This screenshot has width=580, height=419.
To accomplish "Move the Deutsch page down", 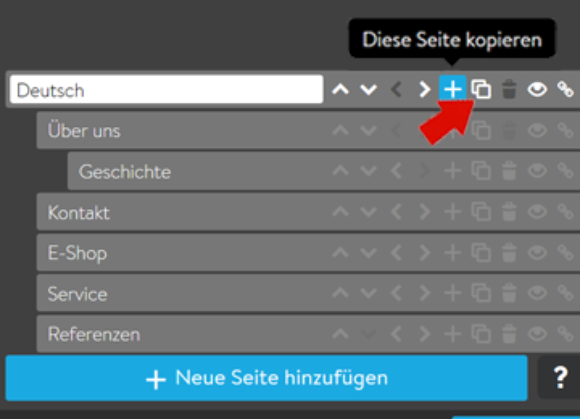I will [x=368, y=89].
